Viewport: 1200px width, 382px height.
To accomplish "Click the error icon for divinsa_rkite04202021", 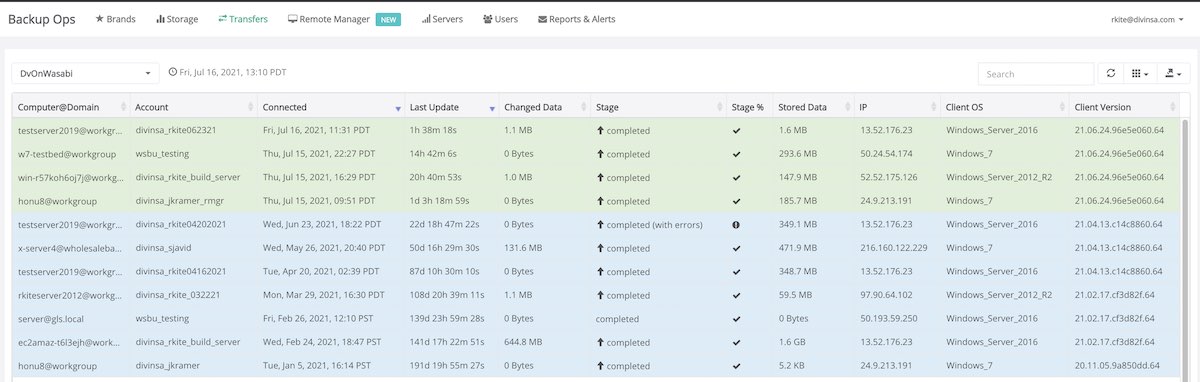I will 737,225.
